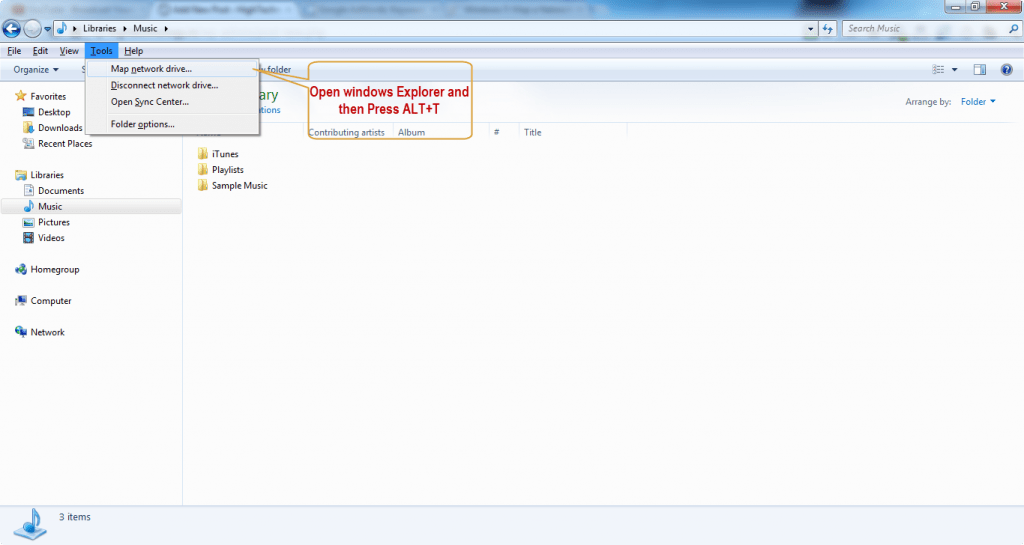Close the Tools menu
1024x545 pixels.
coord(101,51)
